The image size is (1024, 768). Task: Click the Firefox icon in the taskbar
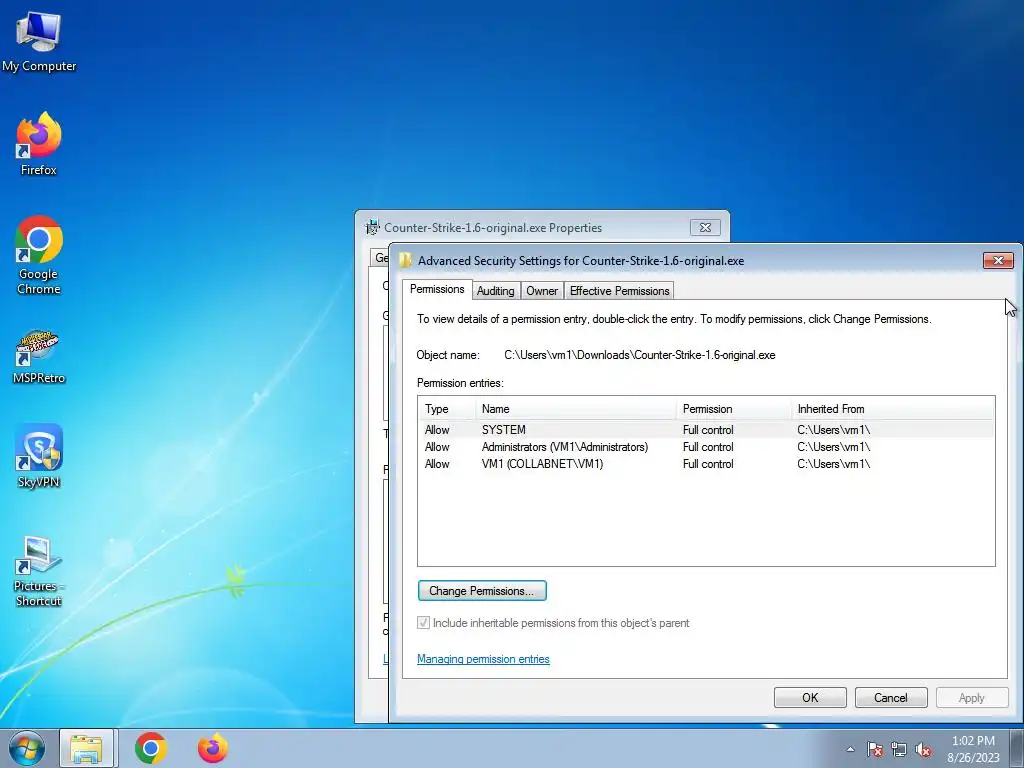click(213, 748)
